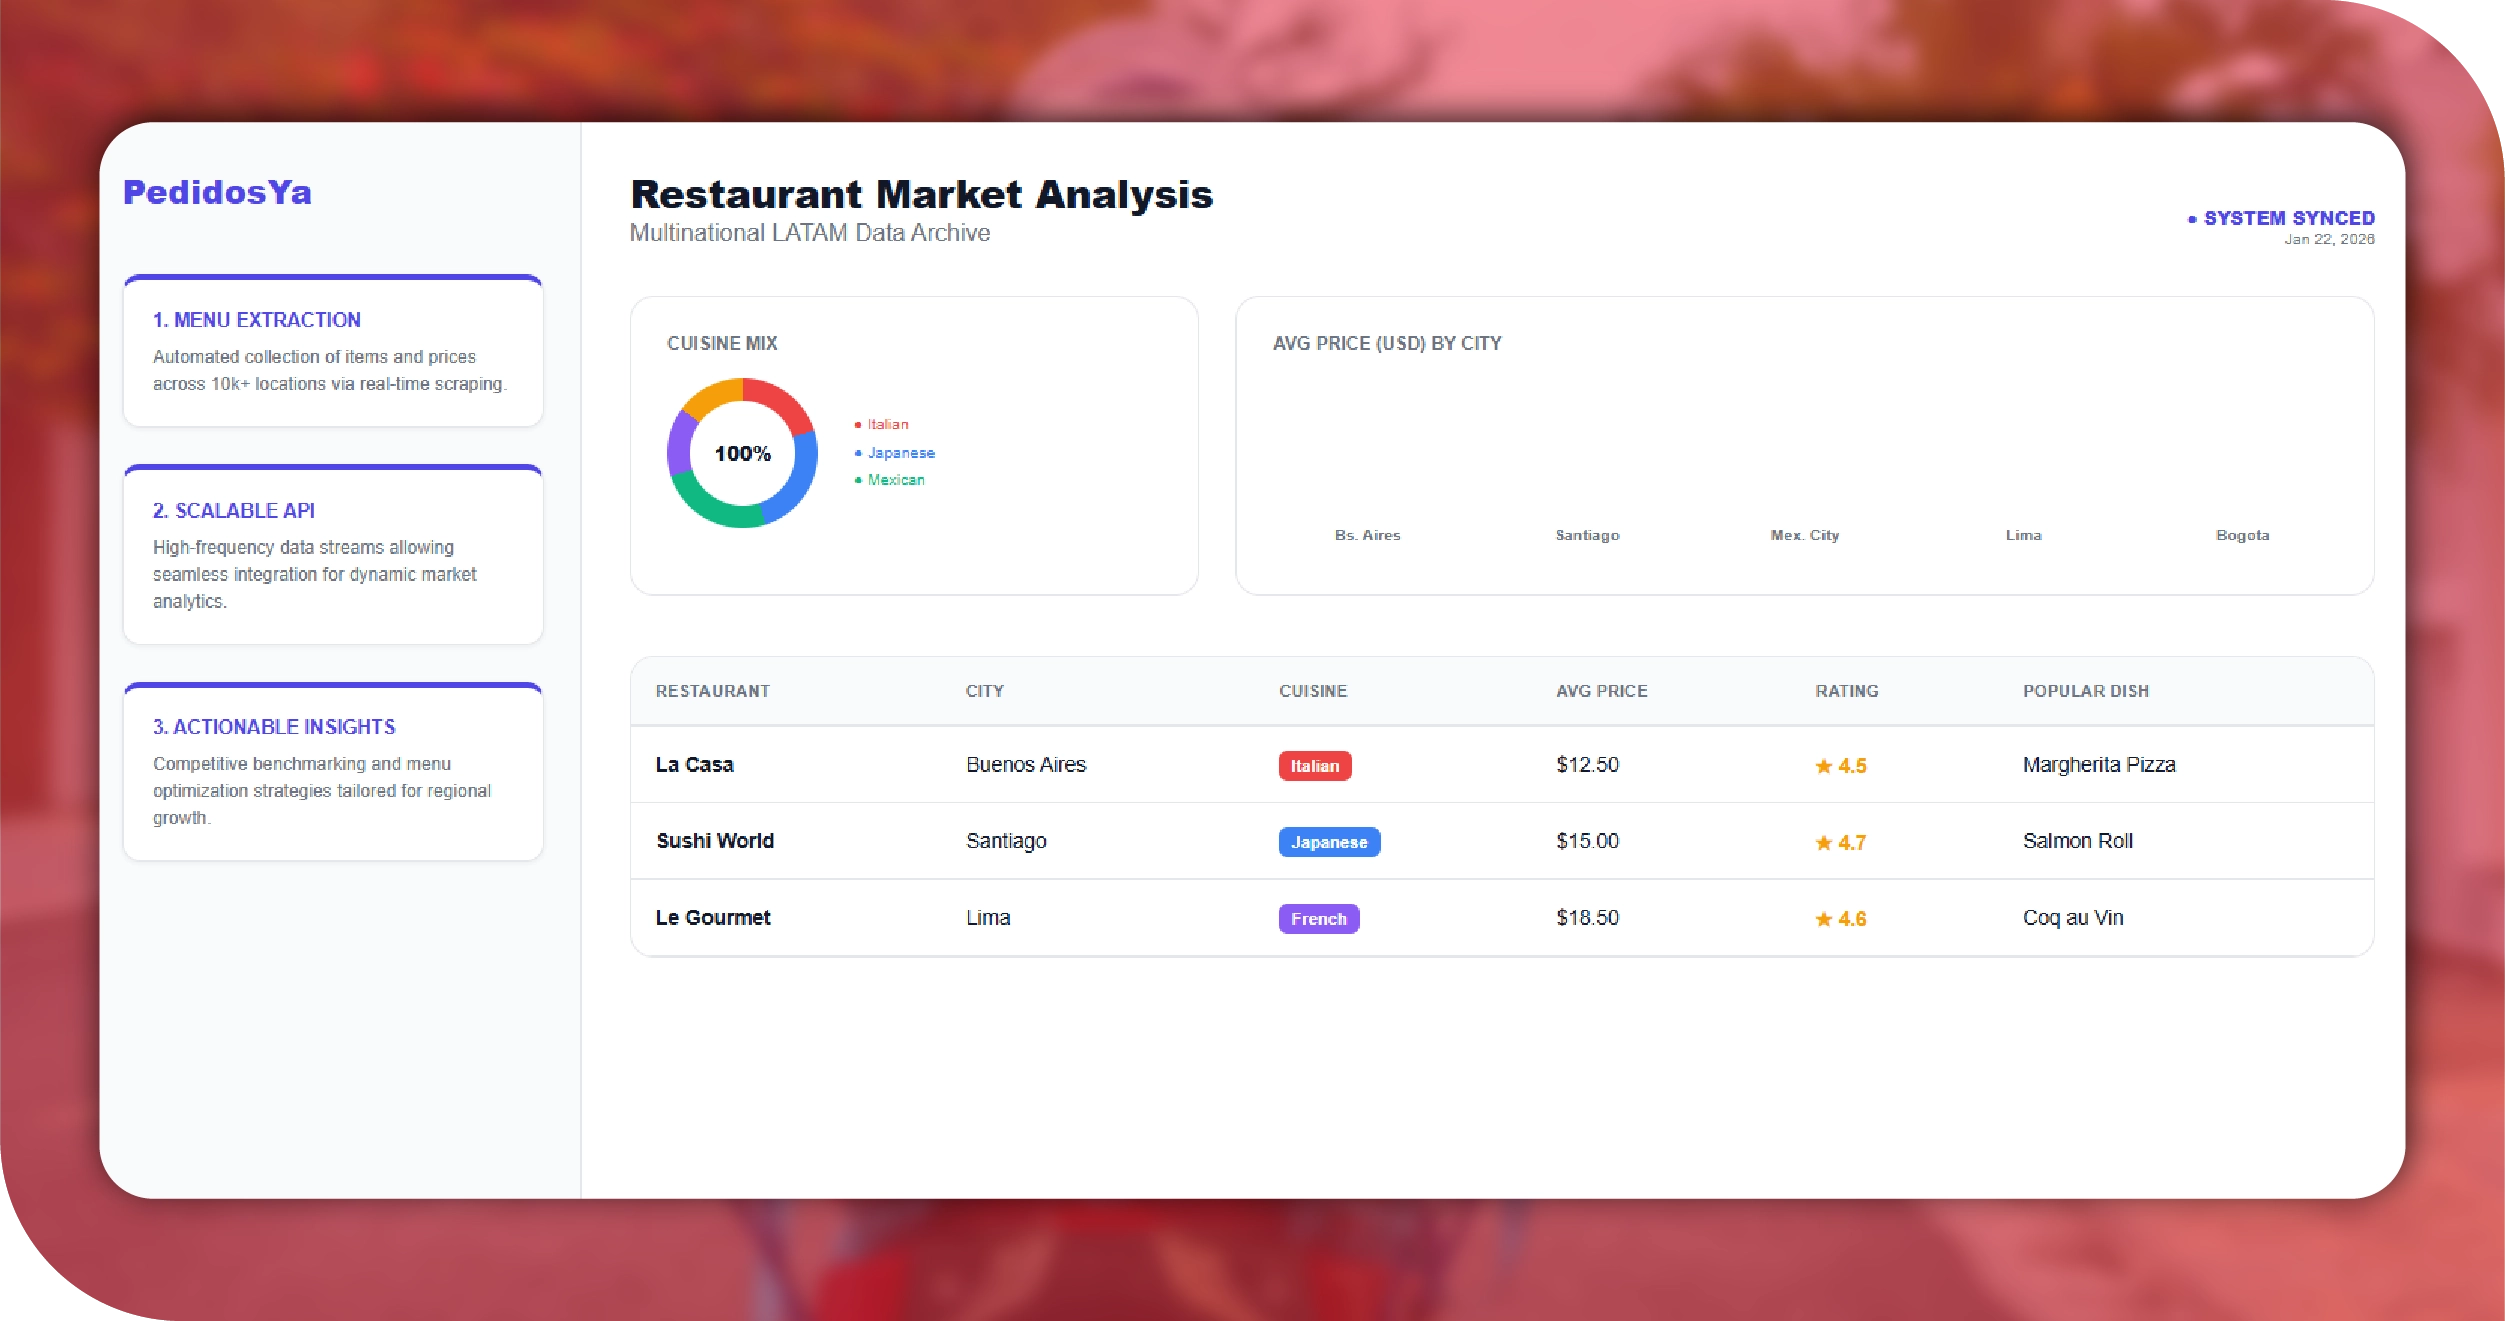
Task: Click the cuisine mix donut chart
Action: click(x=742, y=453)
